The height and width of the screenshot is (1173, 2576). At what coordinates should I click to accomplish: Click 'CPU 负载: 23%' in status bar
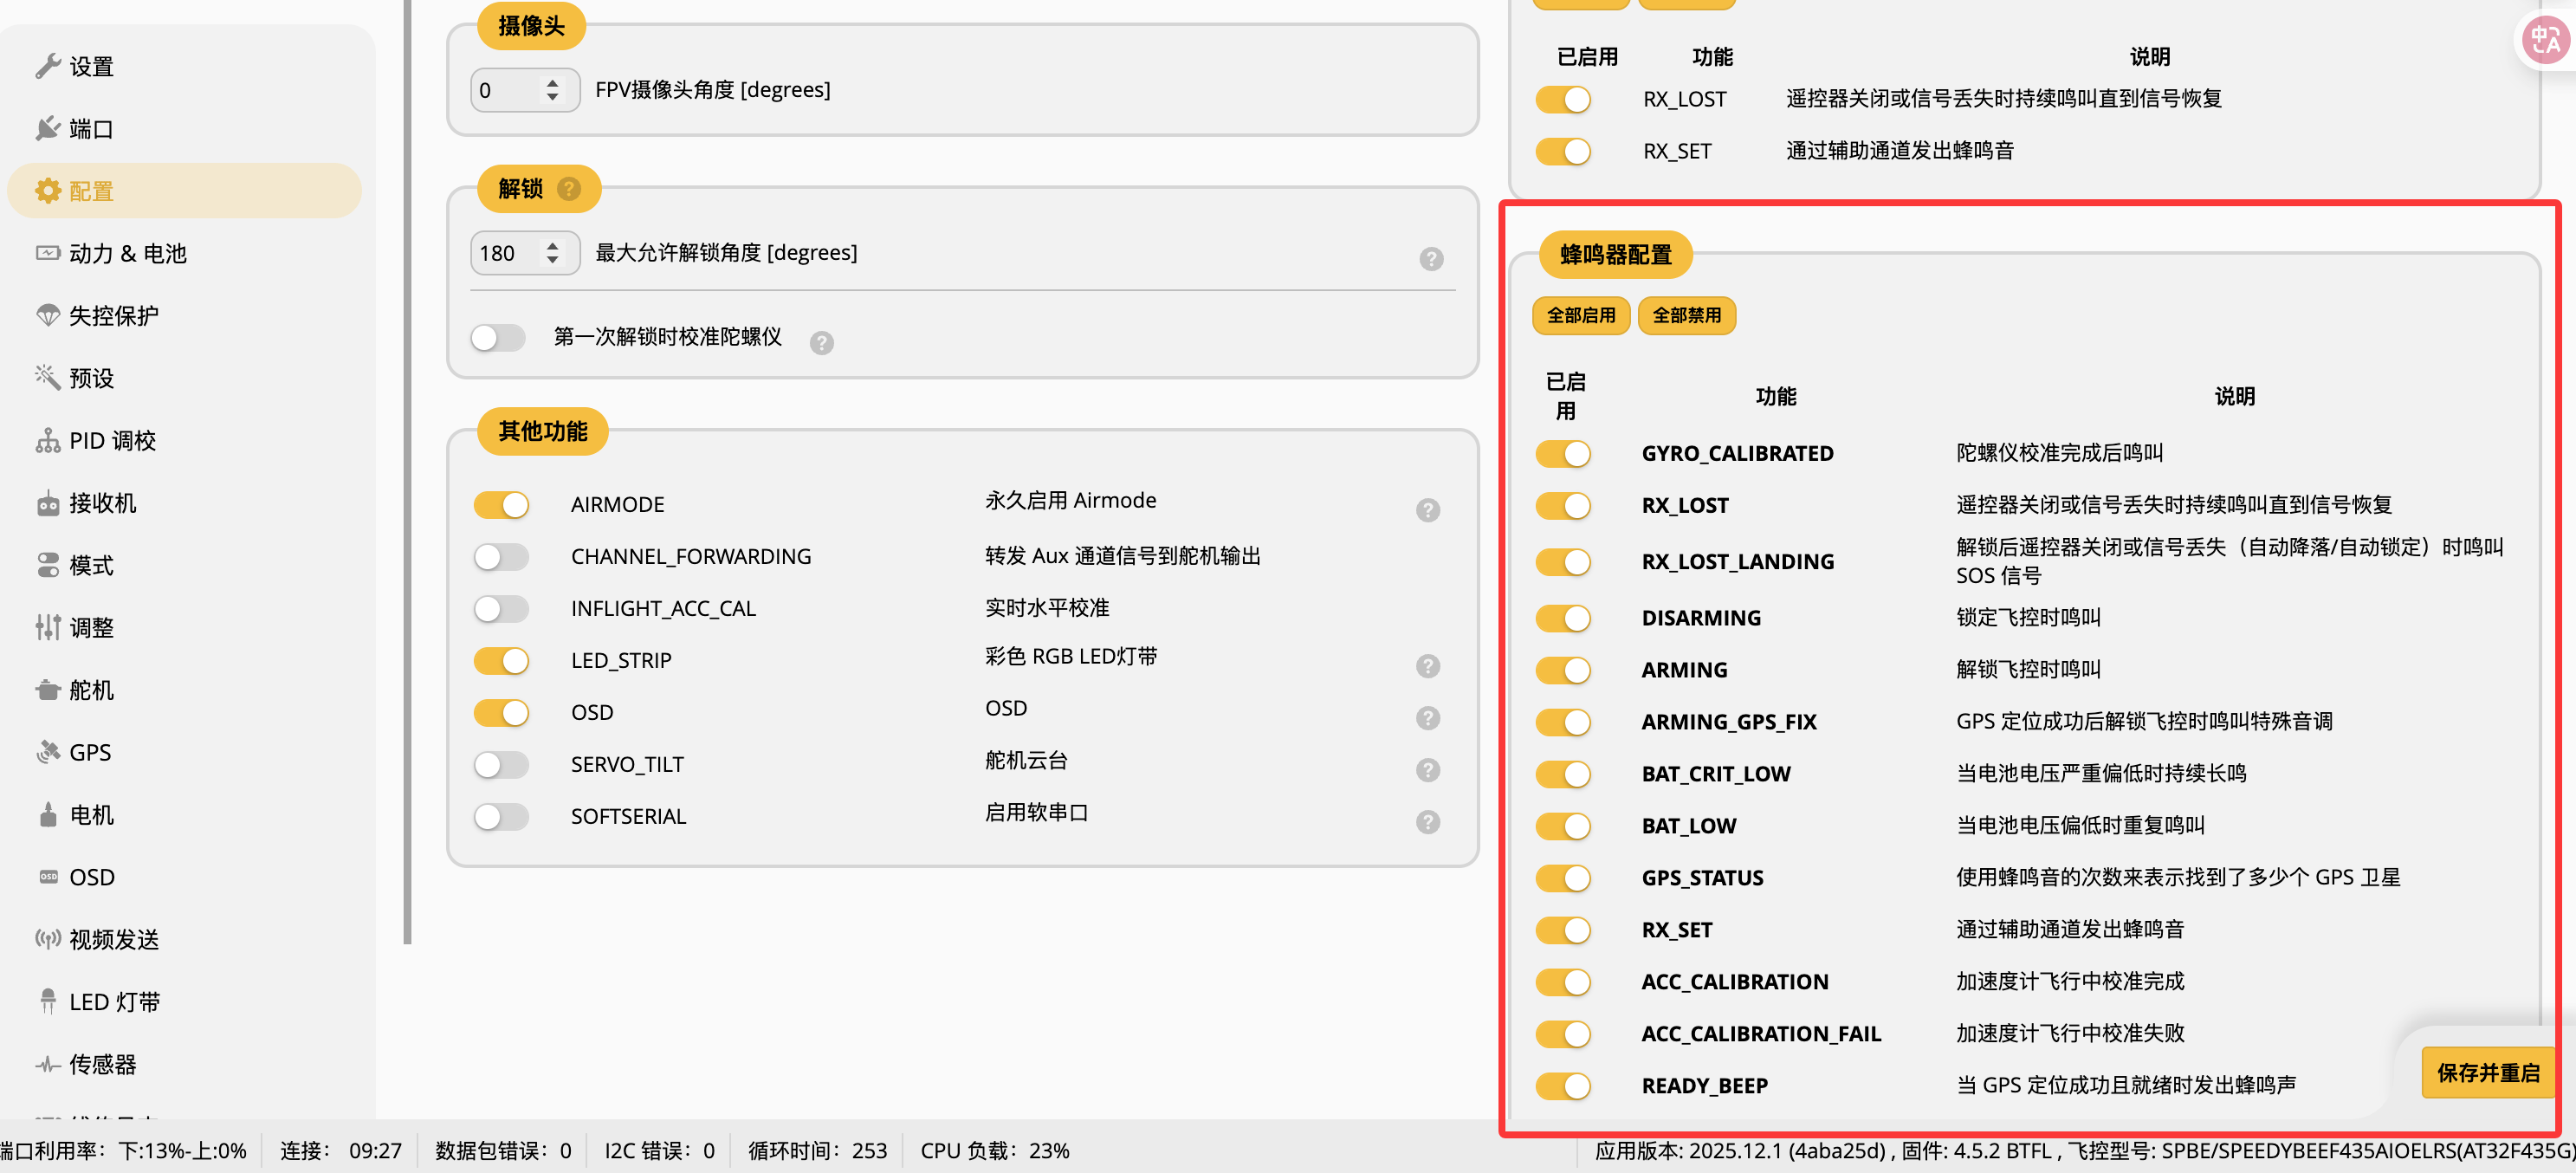point(994,1151)
